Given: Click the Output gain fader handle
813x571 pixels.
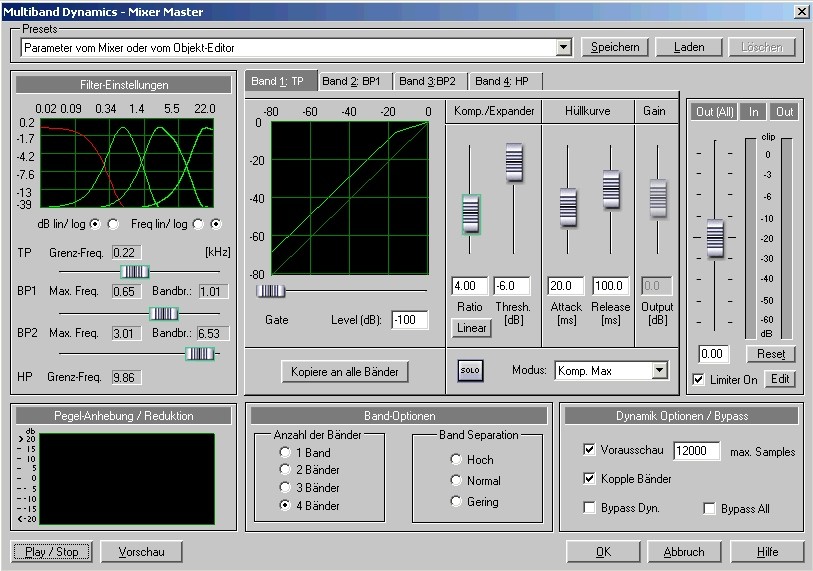Looking at the screenshot, I should pyautogui.click(x=658, y=199).
